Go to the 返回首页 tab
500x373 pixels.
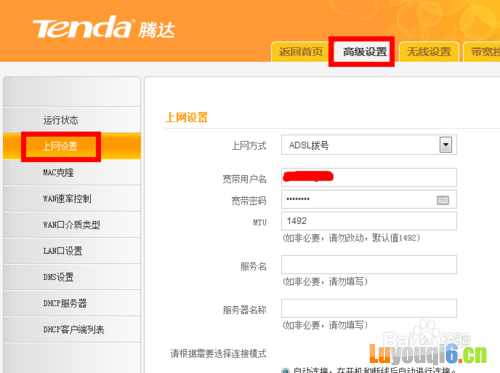pyautogui.click(x=301, y=52)
